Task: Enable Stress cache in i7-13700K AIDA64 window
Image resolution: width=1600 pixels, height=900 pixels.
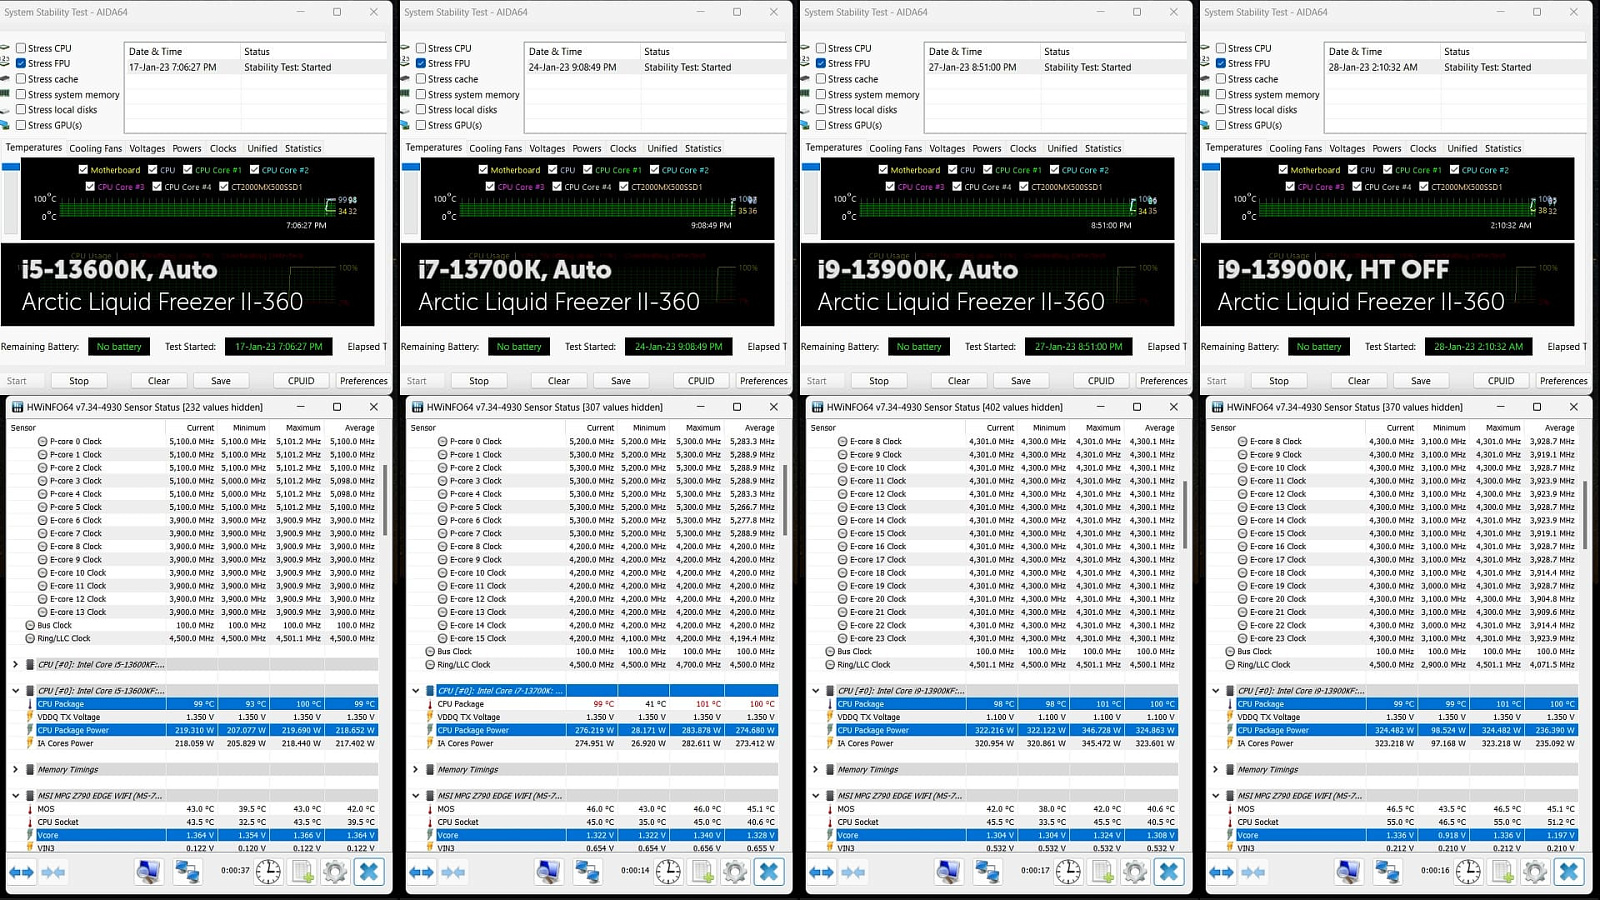Action: click(x=421, y=79)
